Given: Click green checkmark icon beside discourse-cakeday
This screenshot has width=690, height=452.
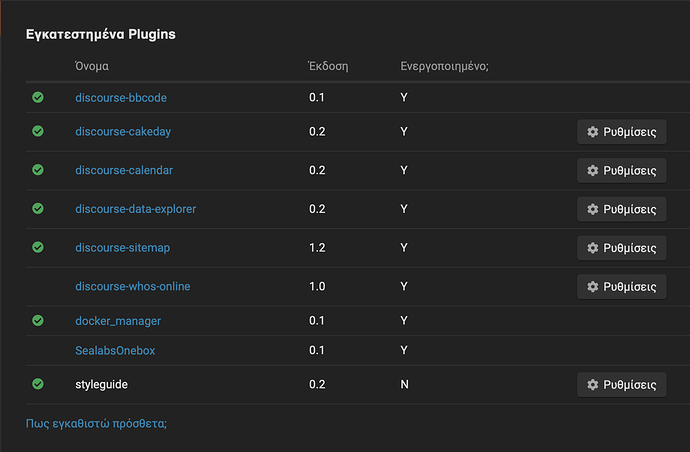Looking at the screenshot, I should (x=38, y=131).
